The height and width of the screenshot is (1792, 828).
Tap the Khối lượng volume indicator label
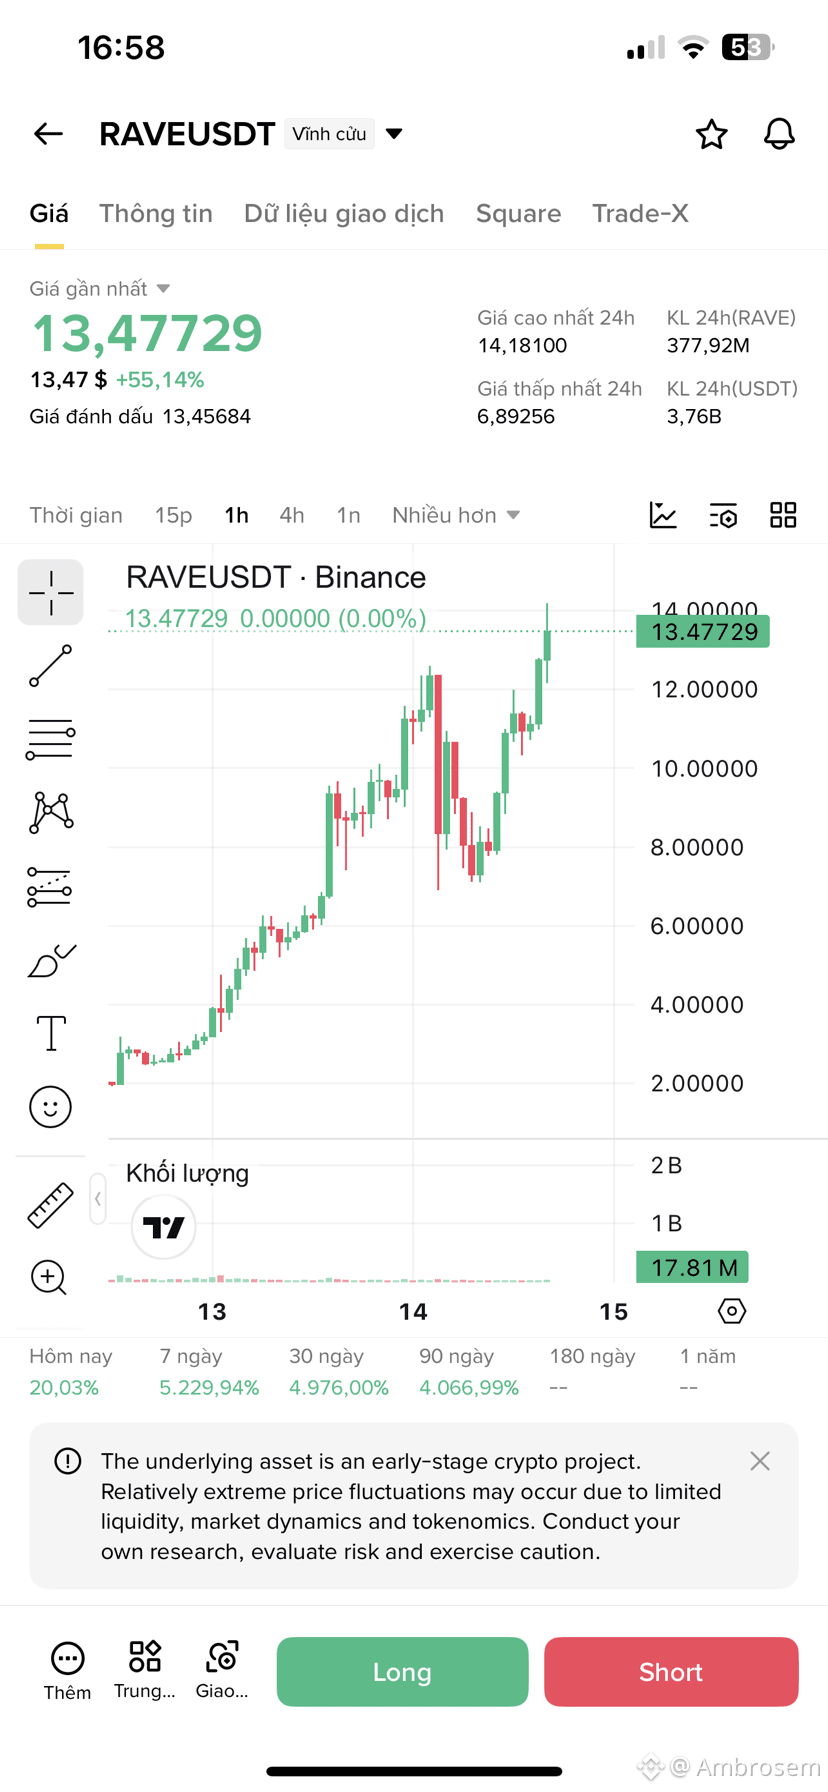187,1173
